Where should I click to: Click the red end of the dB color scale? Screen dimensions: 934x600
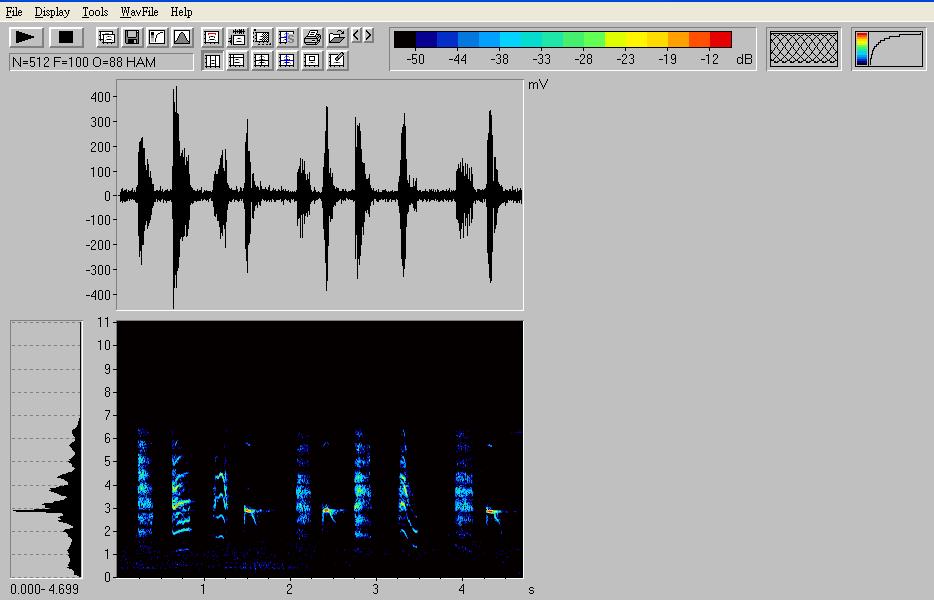pos(721,39)
